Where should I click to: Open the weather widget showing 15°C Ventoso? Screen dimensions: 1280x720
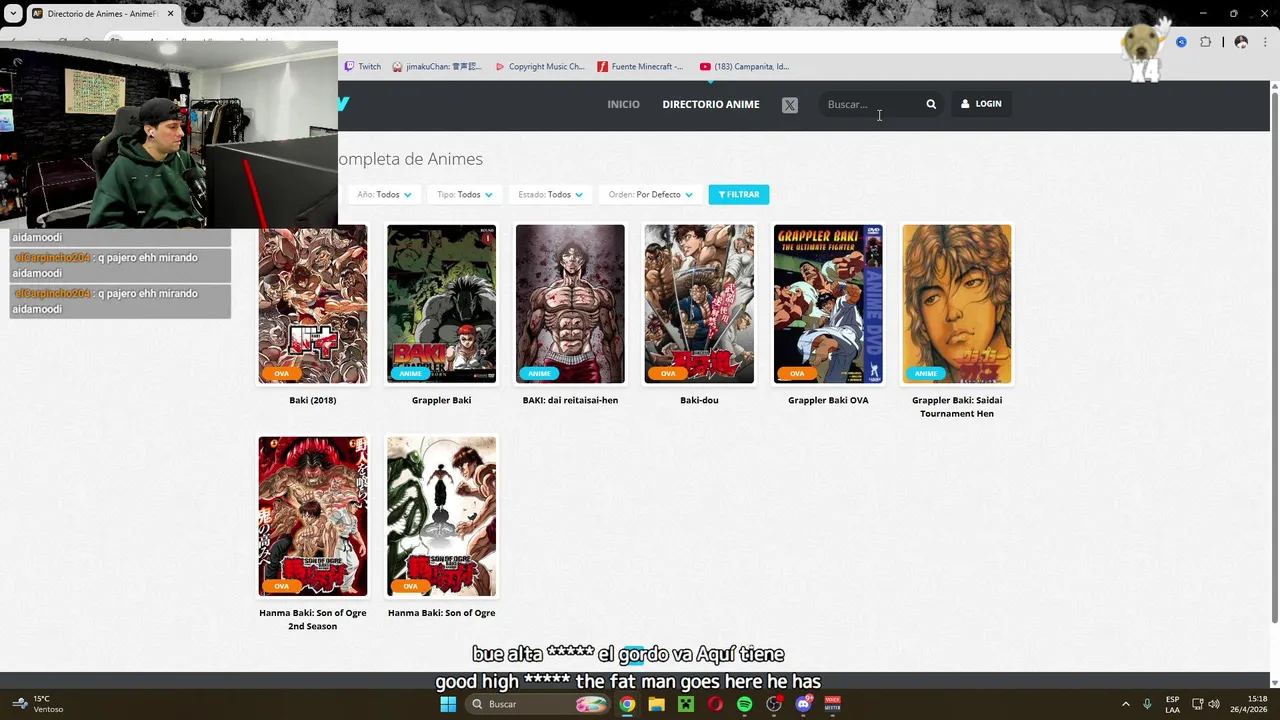pos(38,704)
